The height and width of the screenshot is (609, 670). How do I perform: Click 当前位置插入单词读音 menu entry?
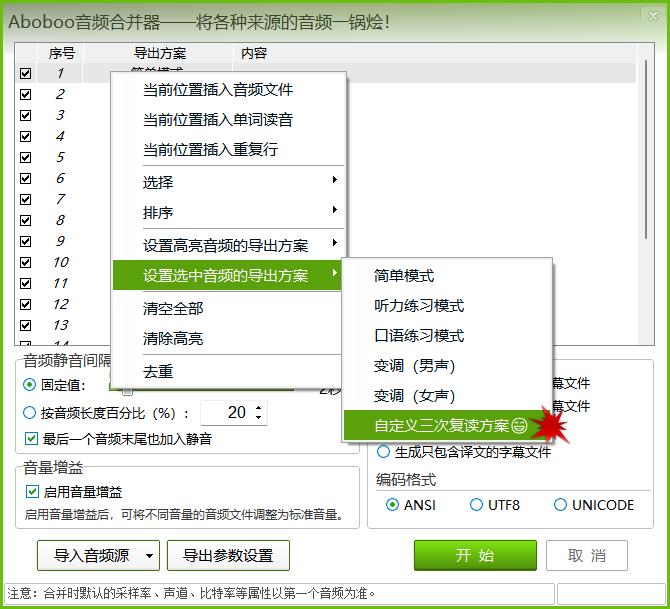pyautogui.click(x=228, y=120)
